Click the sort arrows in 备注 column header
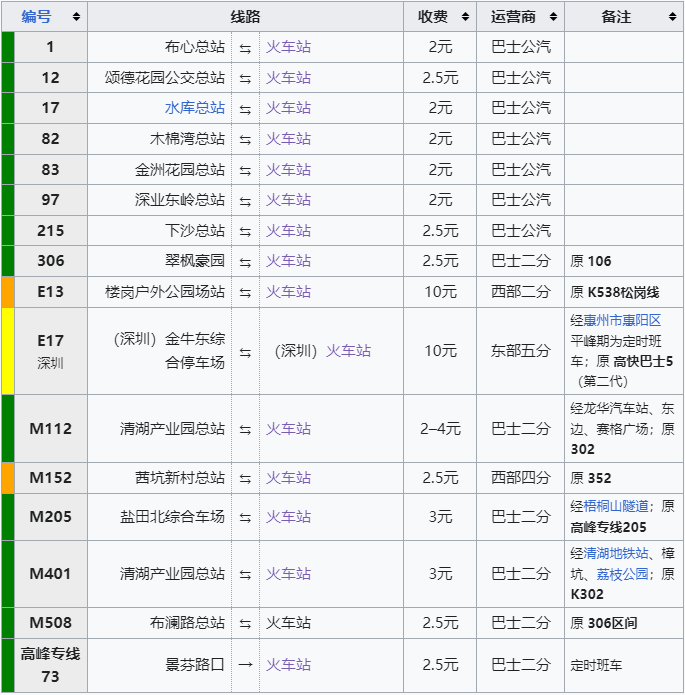The height and width of the screenshot is (695, 685). pos(672,17)
